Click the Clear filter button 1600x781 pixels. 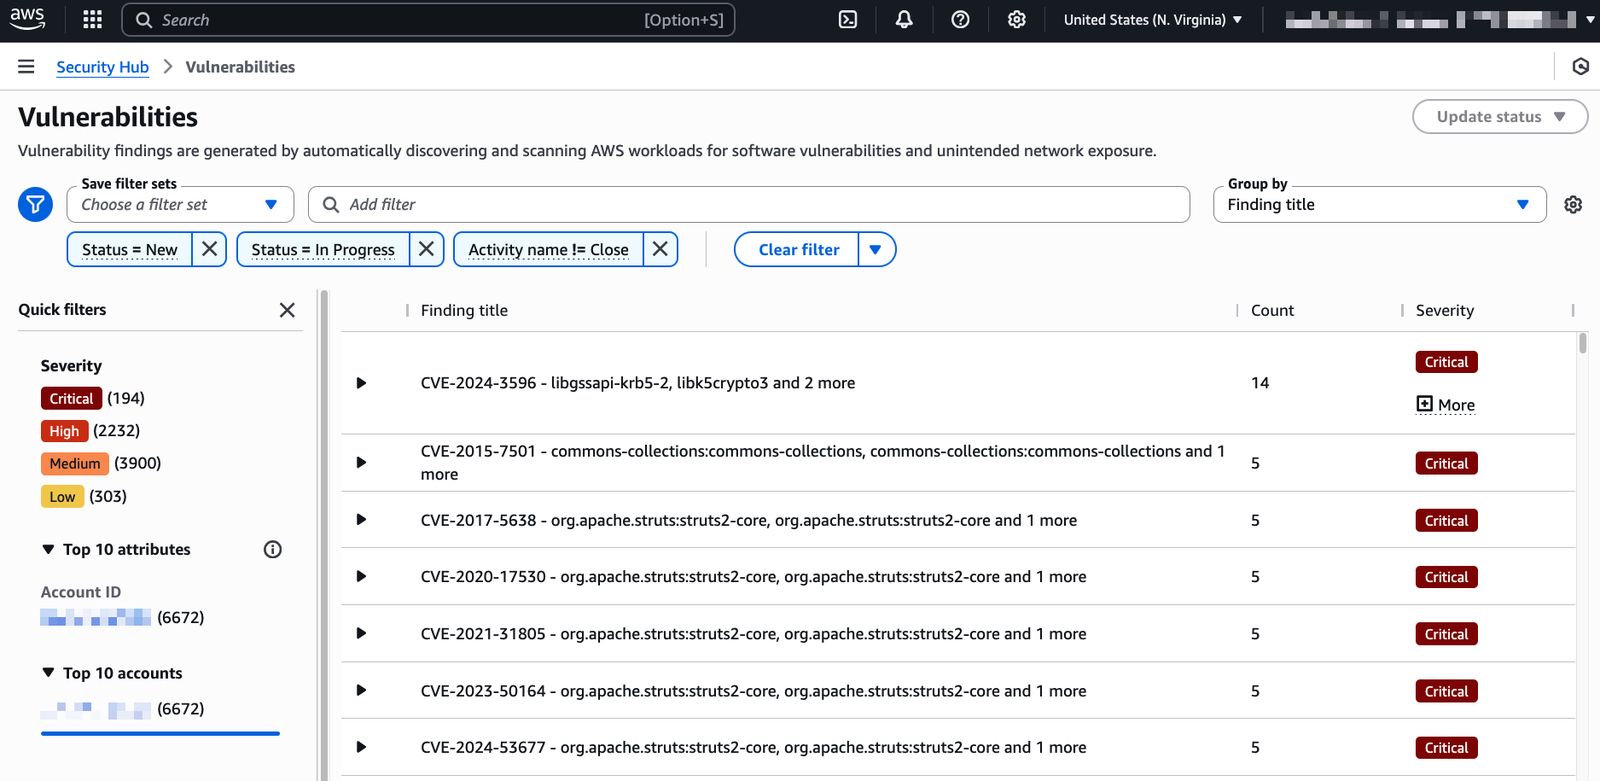coord(798,249)
